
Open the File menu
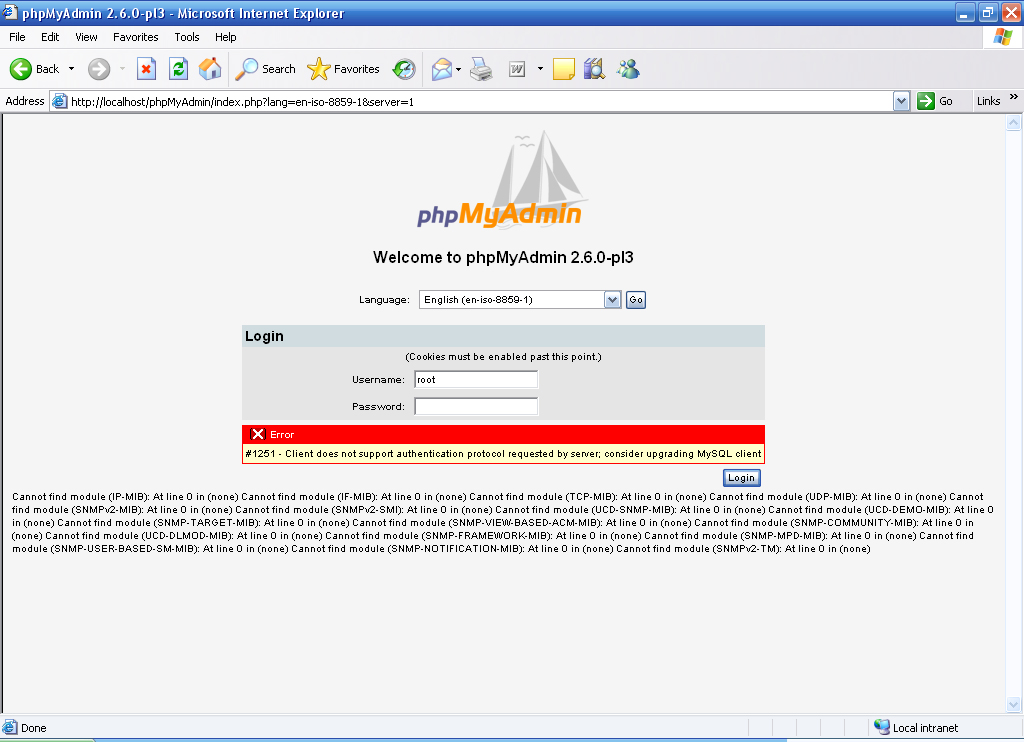click(18, 37)
